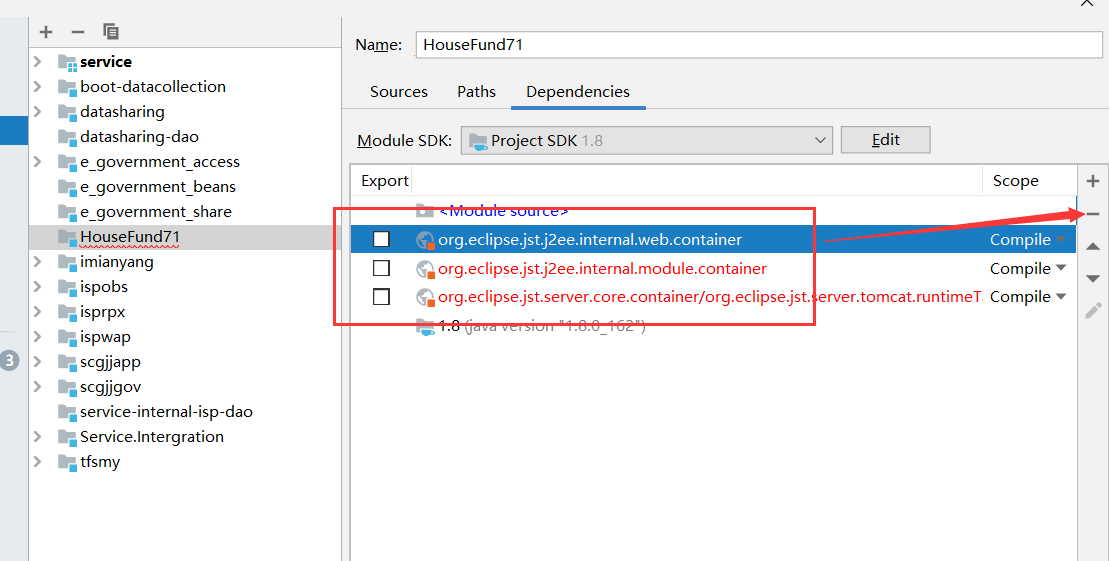Check Export for server.core.container entry

381,296
